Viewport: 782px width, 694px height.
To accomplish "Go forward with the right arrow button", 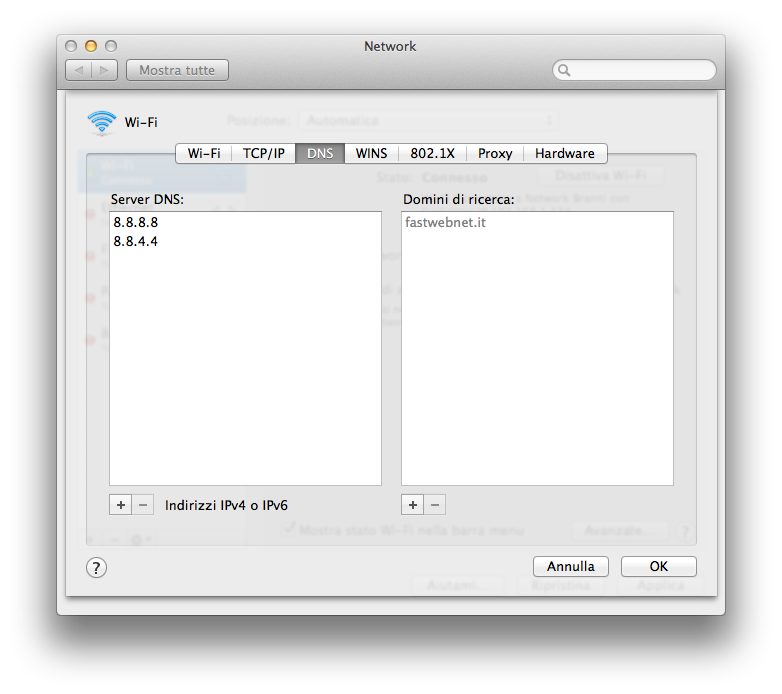I will 104,70.
